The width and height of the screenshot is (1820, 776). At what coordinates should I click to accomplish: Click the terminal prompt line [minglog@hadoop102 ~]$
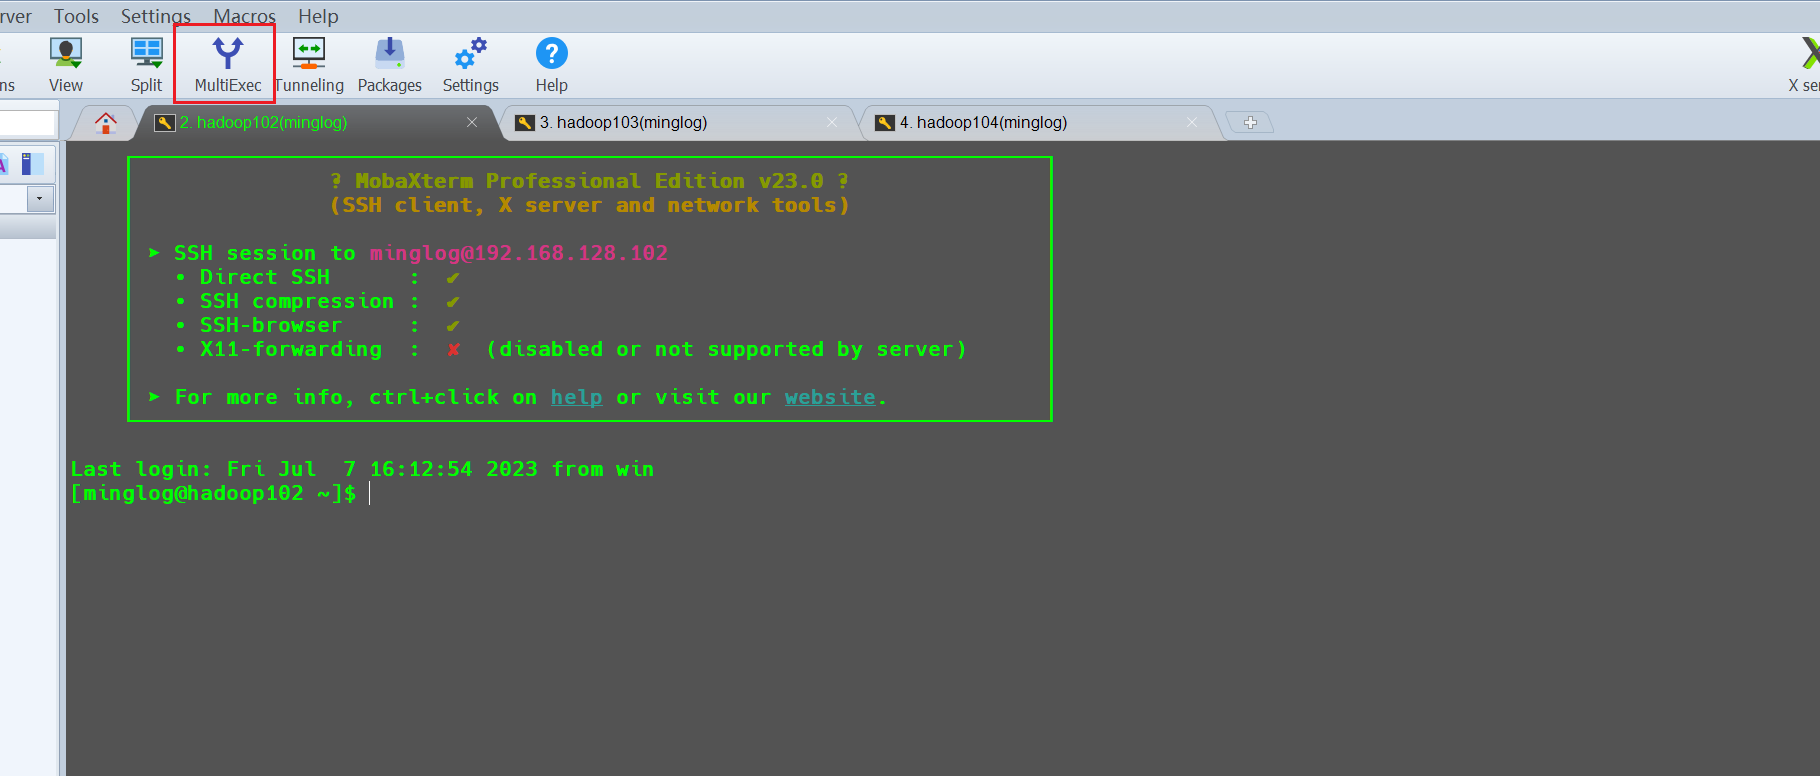pos(213,493)
